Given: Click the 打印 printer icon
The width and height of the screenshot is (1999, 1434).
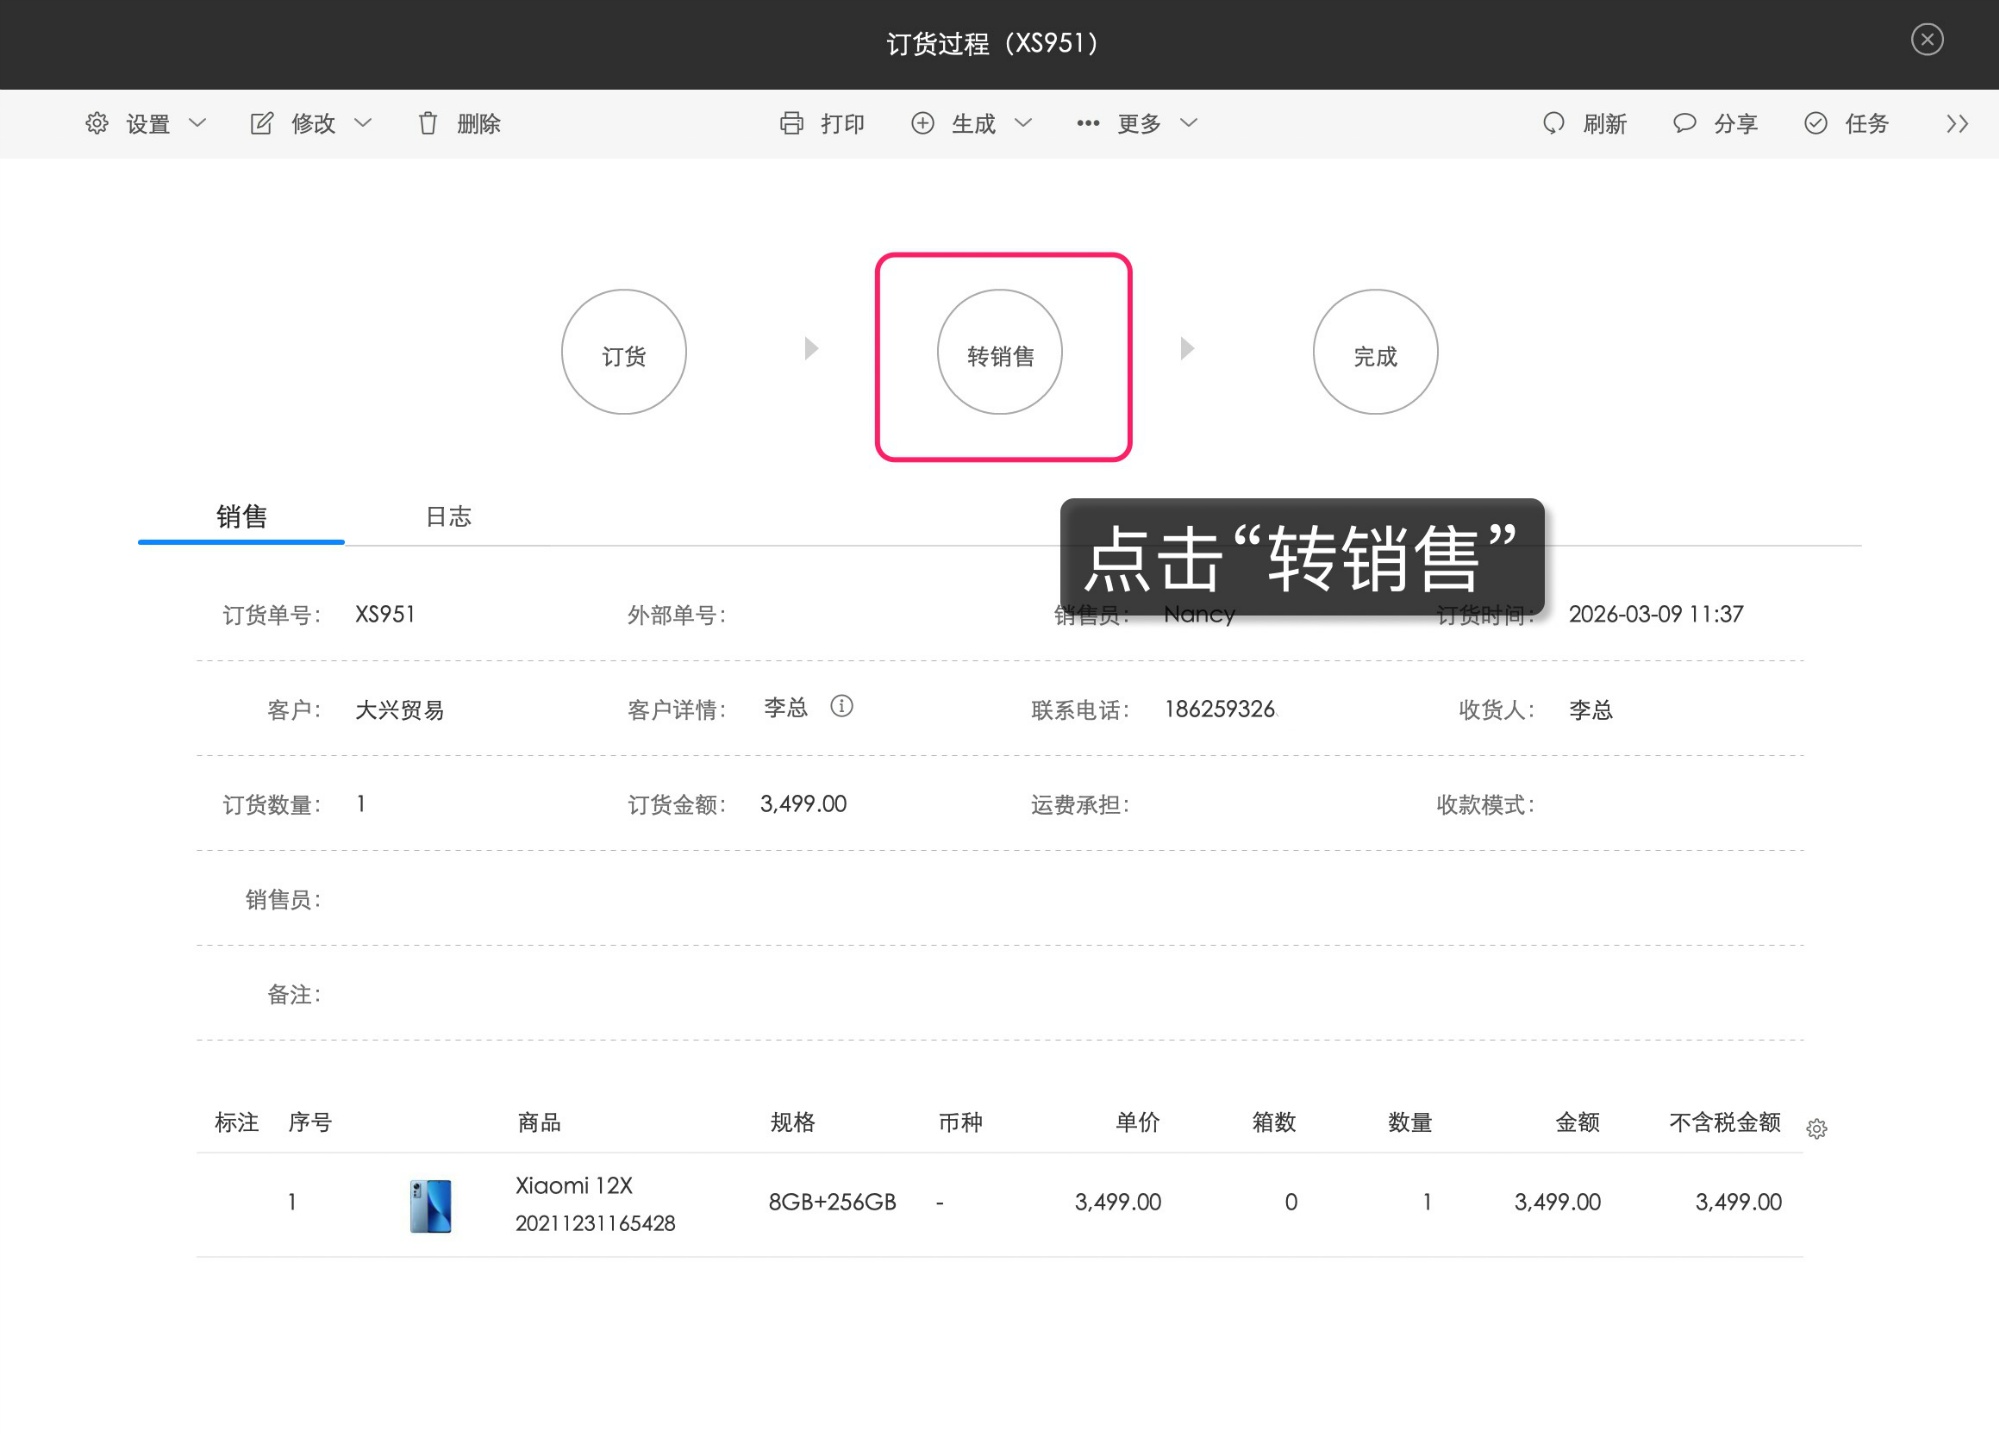Looking at the screenshot, I should tap(791, 123).
